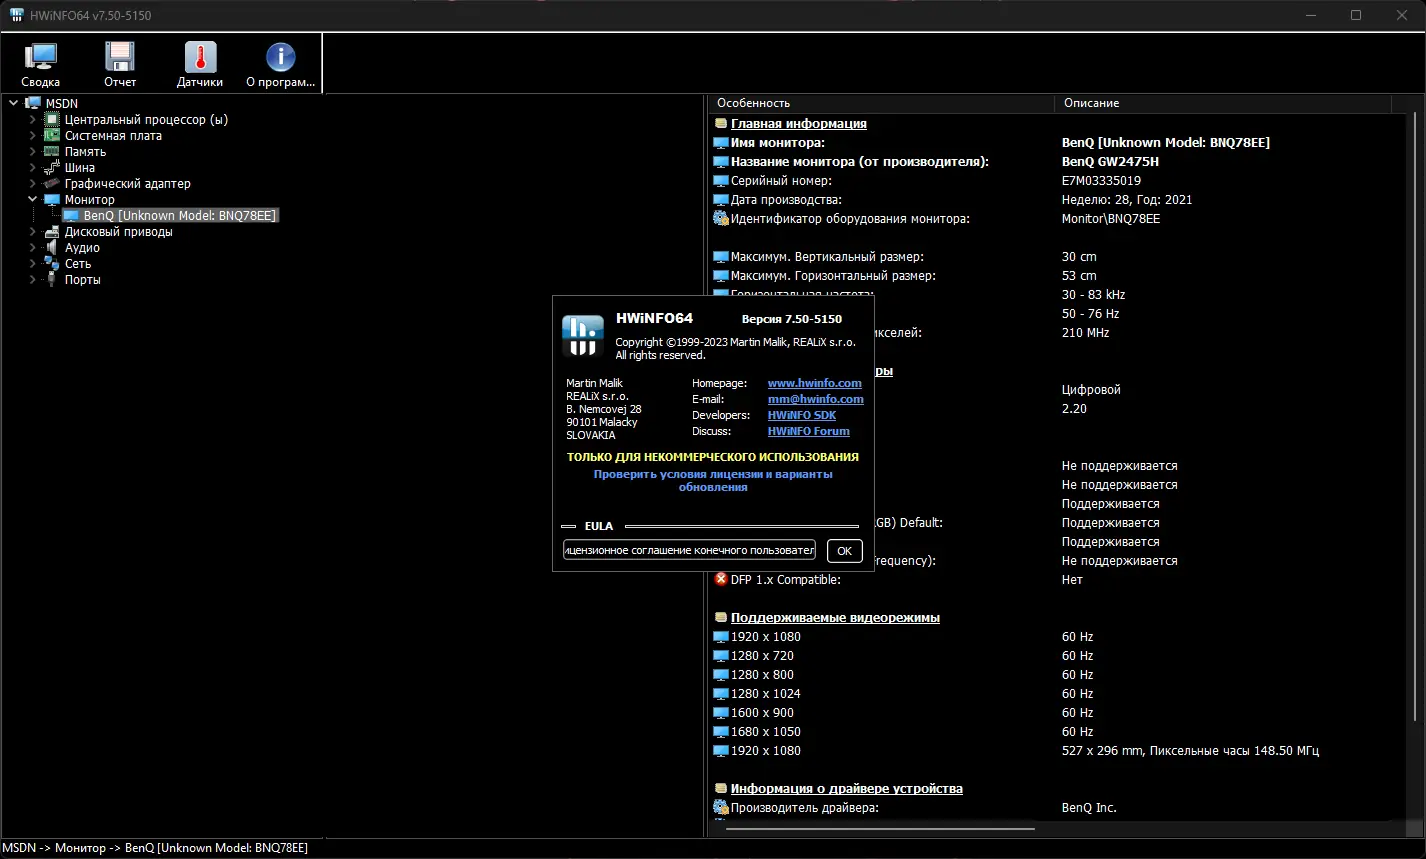Click the RAM icon beside Память
The height and width of the screenshot is (859, 1426).
click(x=52, y=151)
